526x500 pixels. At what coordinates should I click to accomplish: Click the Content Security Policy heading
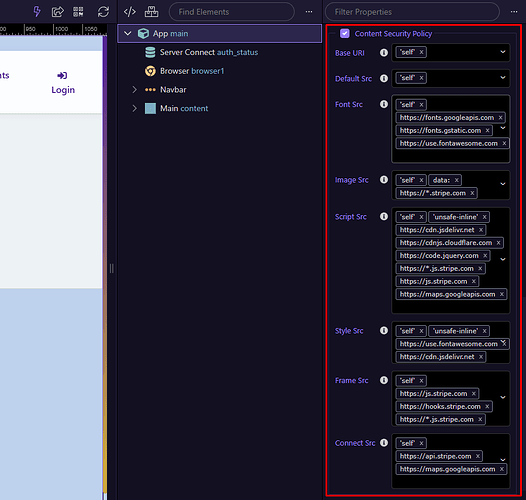coord(393,34)
